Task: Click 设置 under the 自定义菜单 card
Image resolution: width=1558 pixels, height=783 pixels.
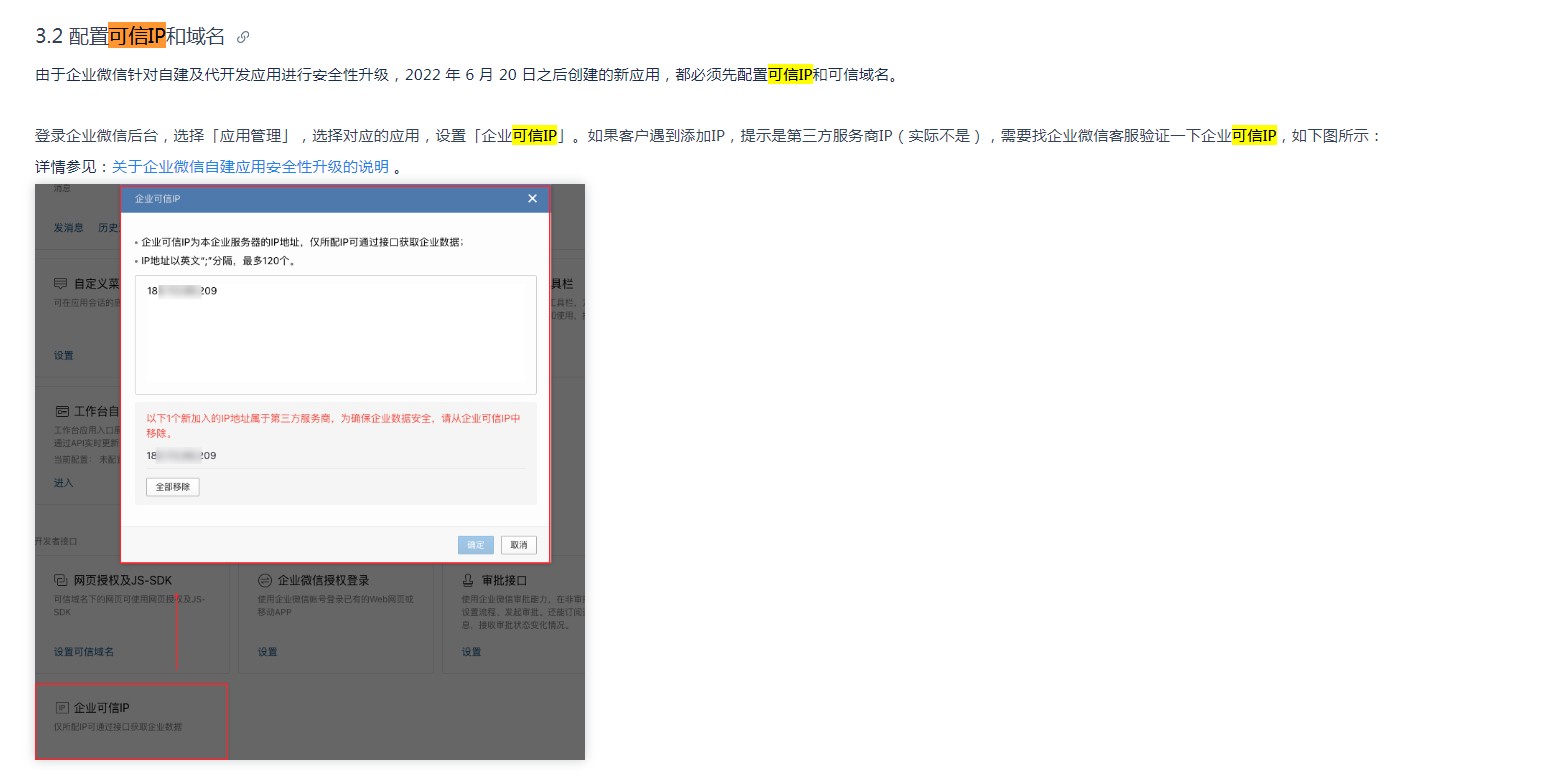Action: (63, 355)
